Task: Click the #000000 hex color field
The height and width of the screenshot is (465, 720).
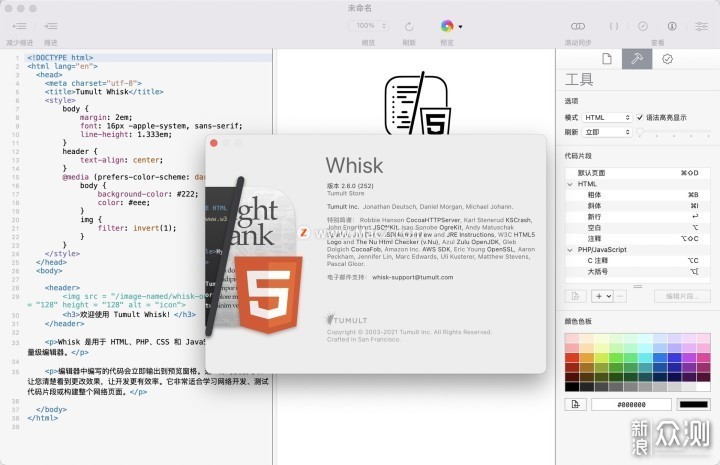Action: tap(631, 404)
